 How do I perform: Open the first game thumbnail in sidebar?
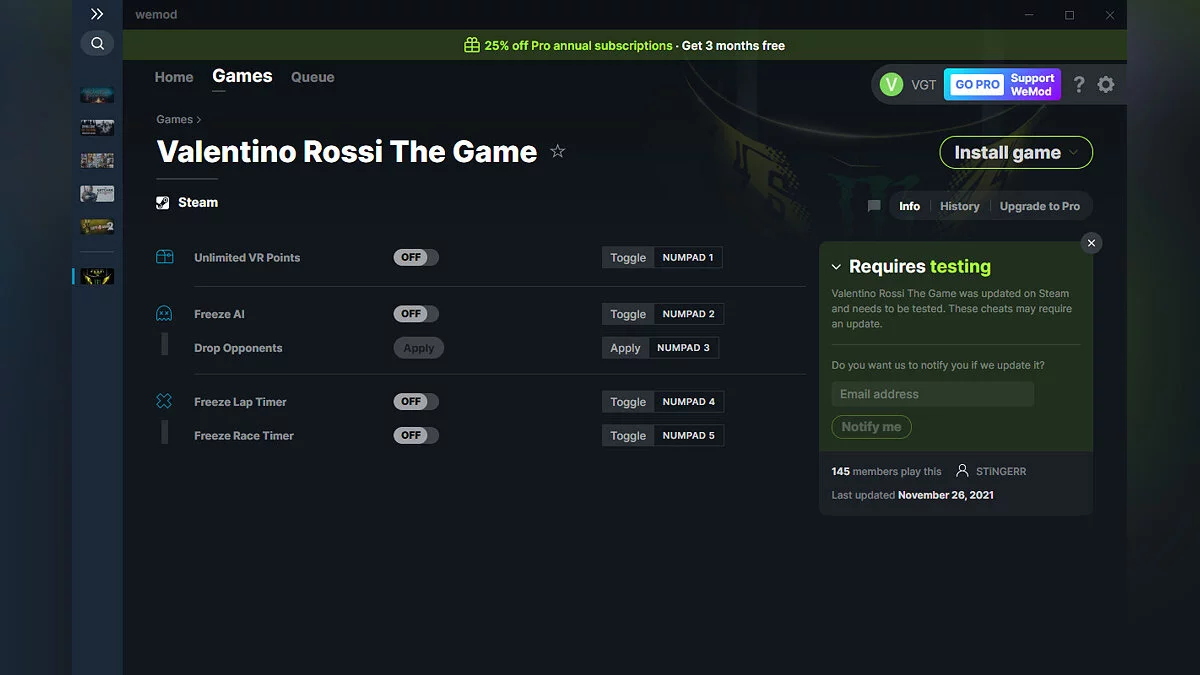pos(97,94)
